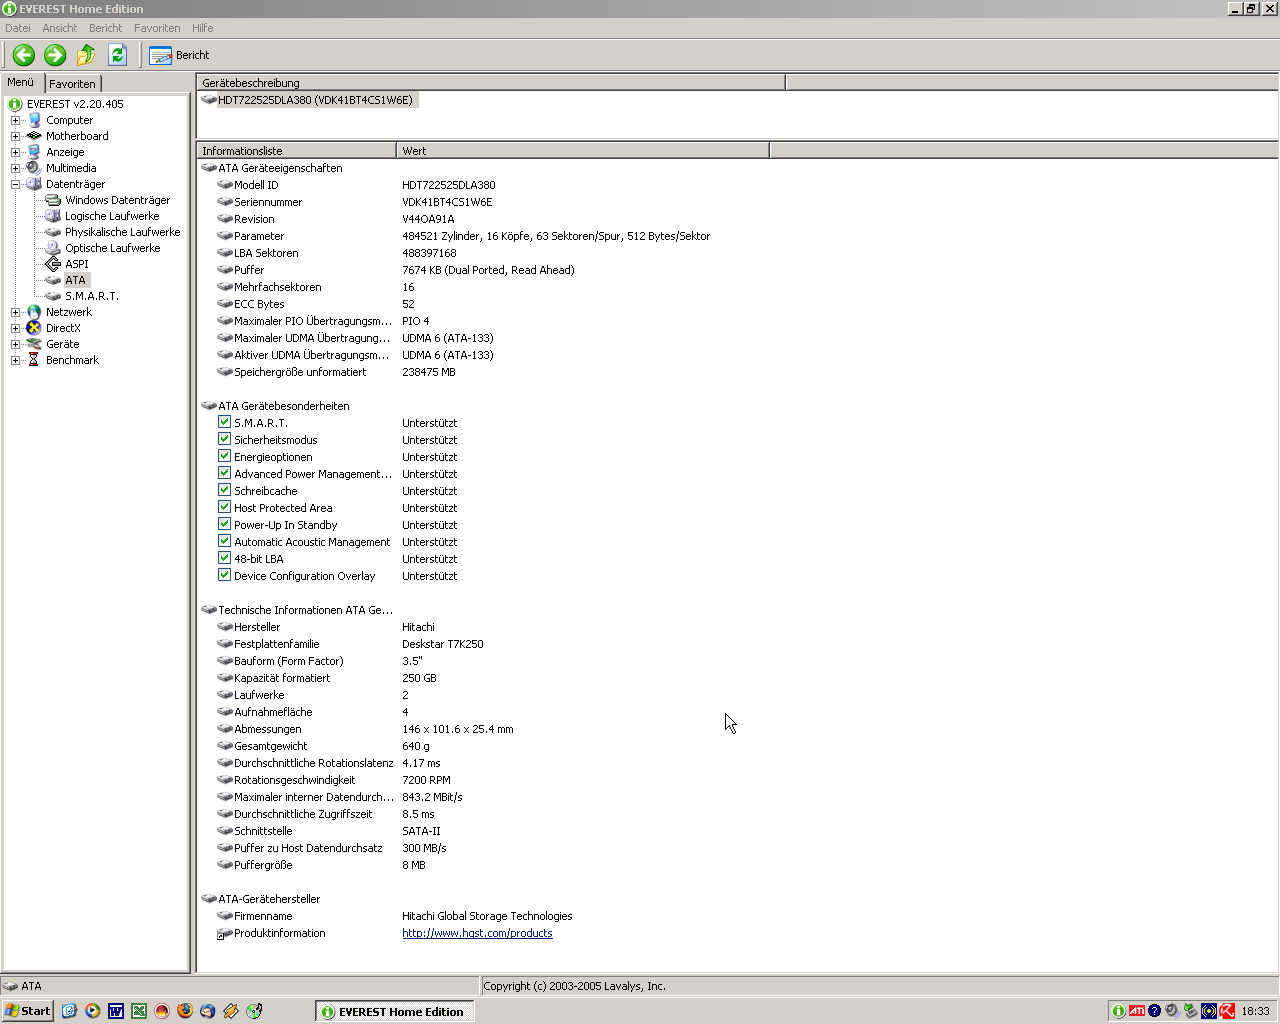Select the Computer icon in tree
This screenshot has width=1280, height=1024.
[34, 120]
